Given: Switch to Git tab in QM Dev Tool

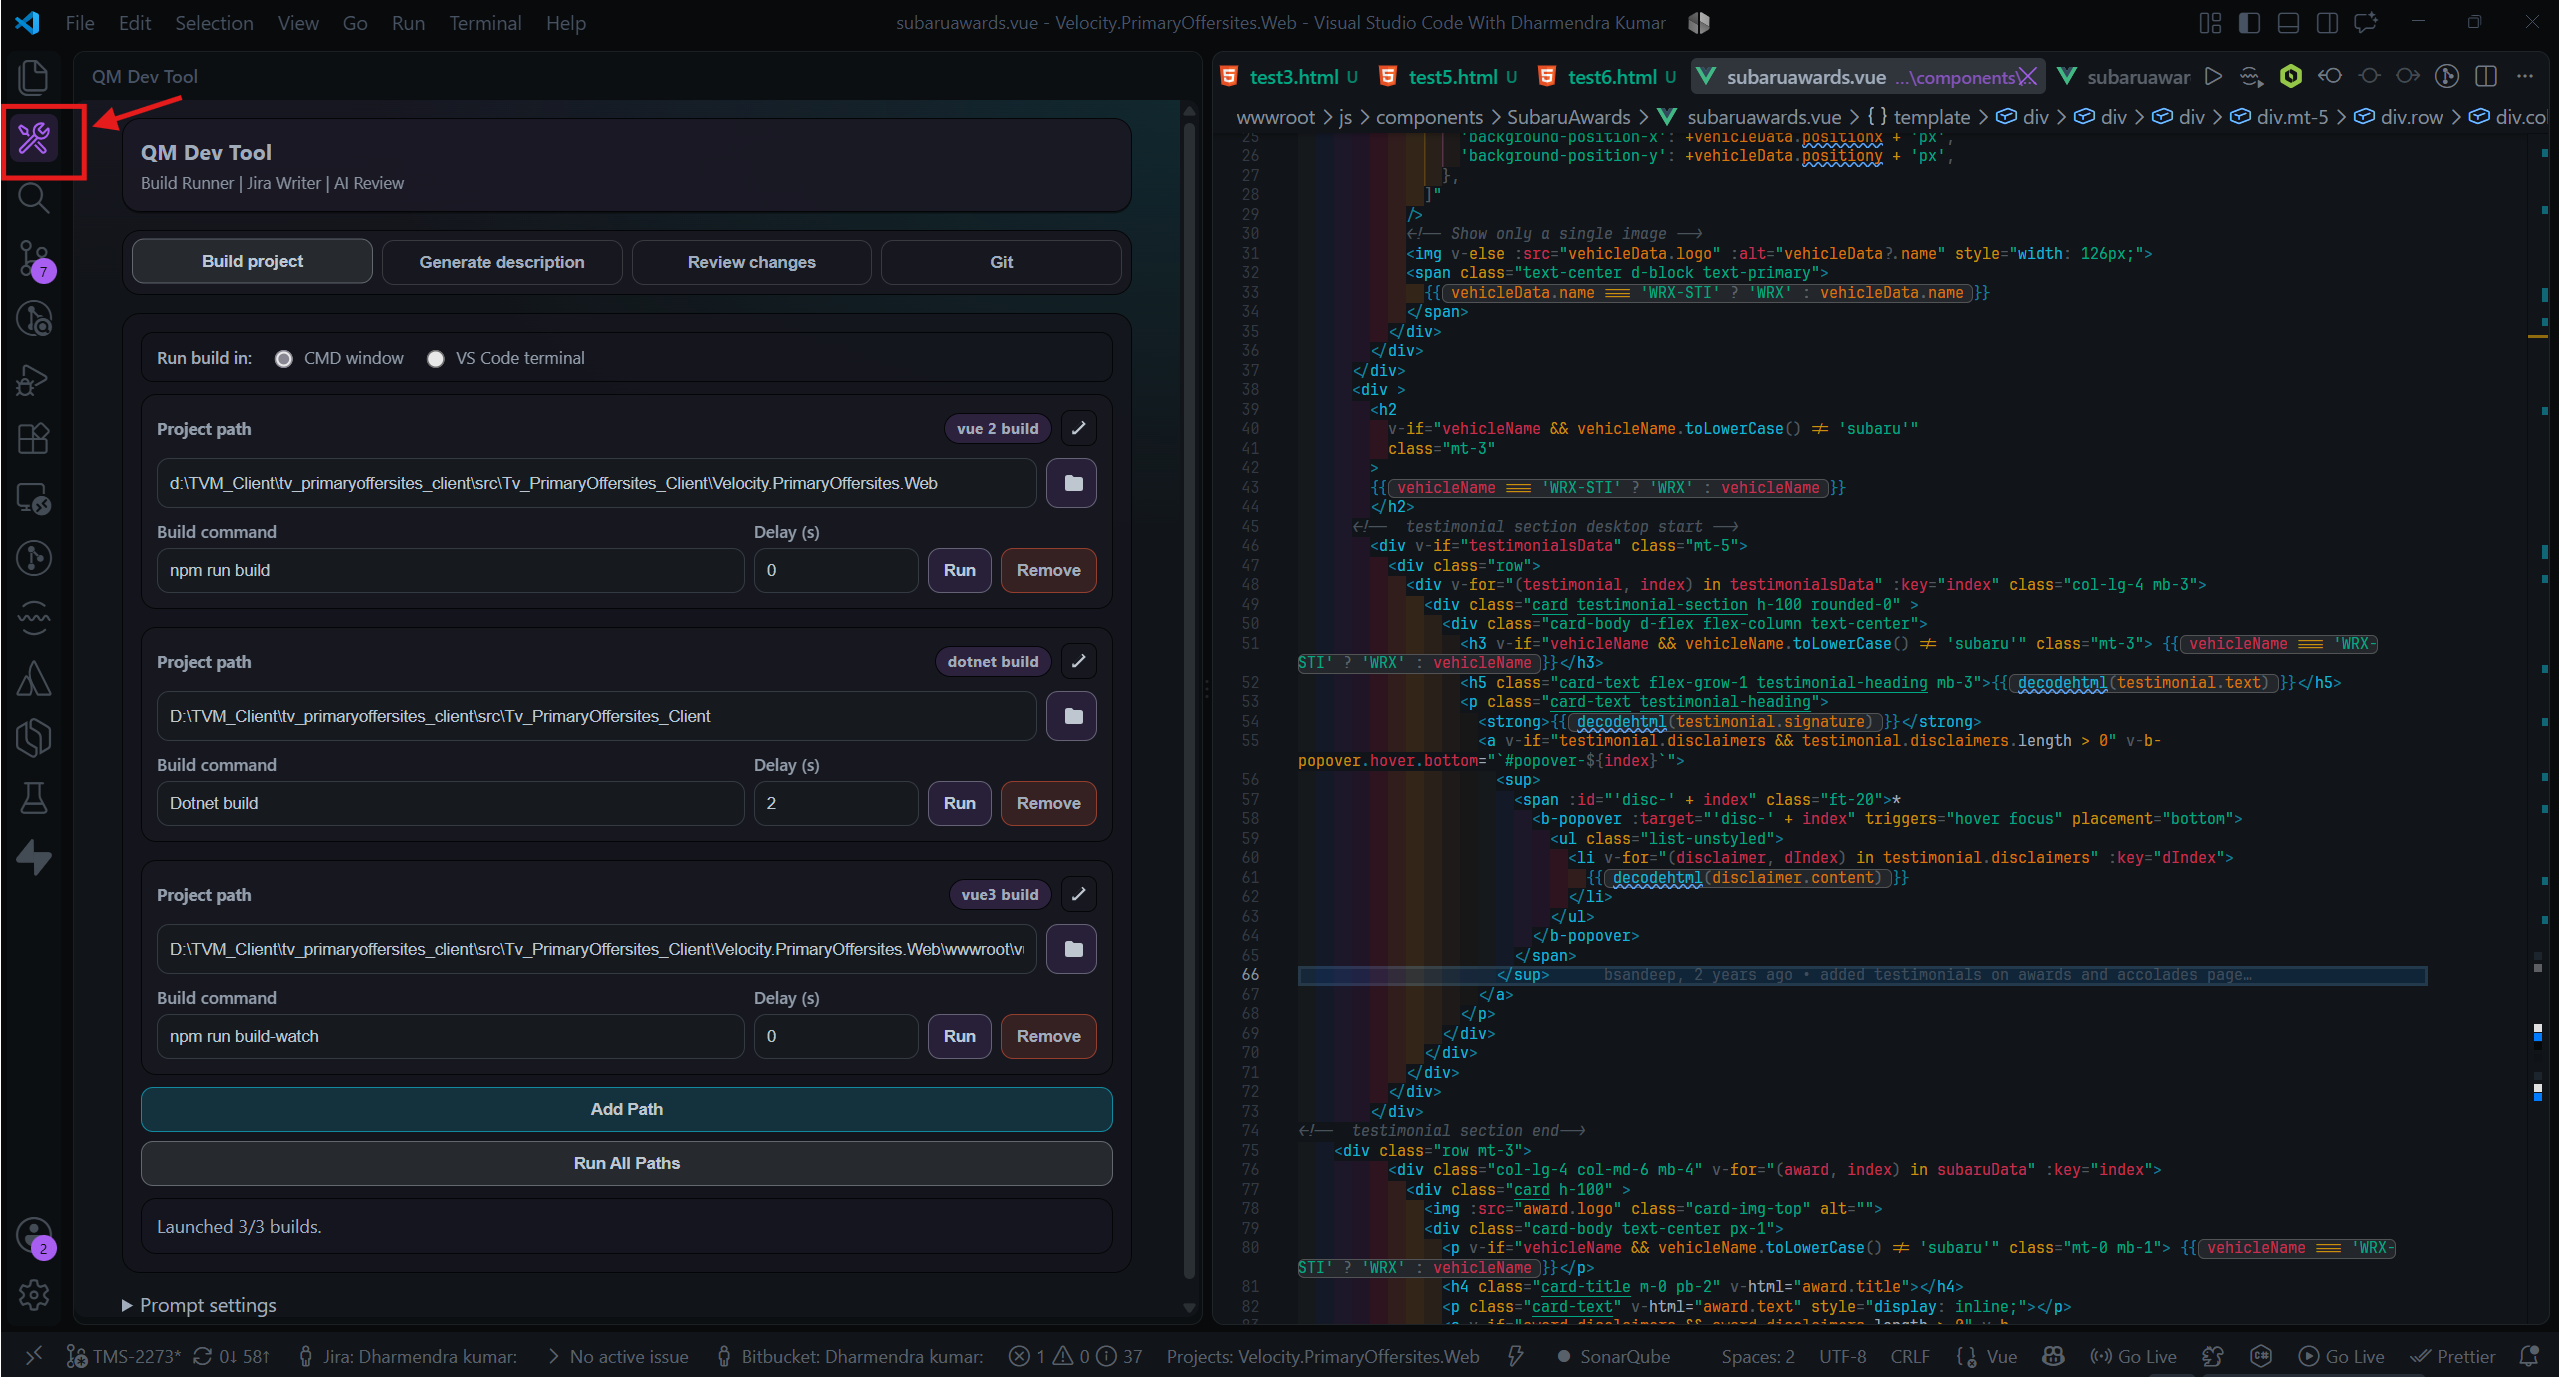Looking at the screenshot, I should click(1001, 262).
